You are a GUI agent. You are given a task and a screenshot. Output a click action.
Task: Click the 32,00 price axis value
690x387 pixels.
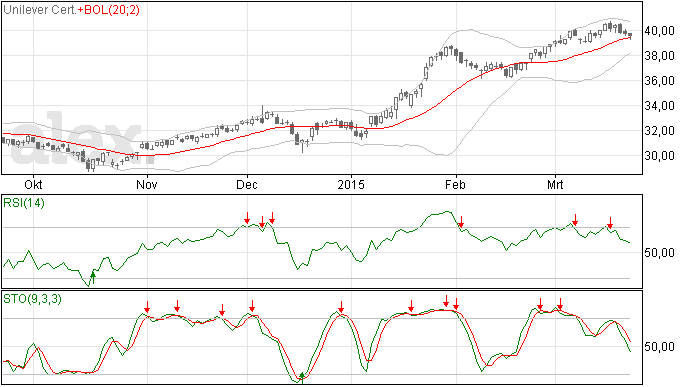659,131
